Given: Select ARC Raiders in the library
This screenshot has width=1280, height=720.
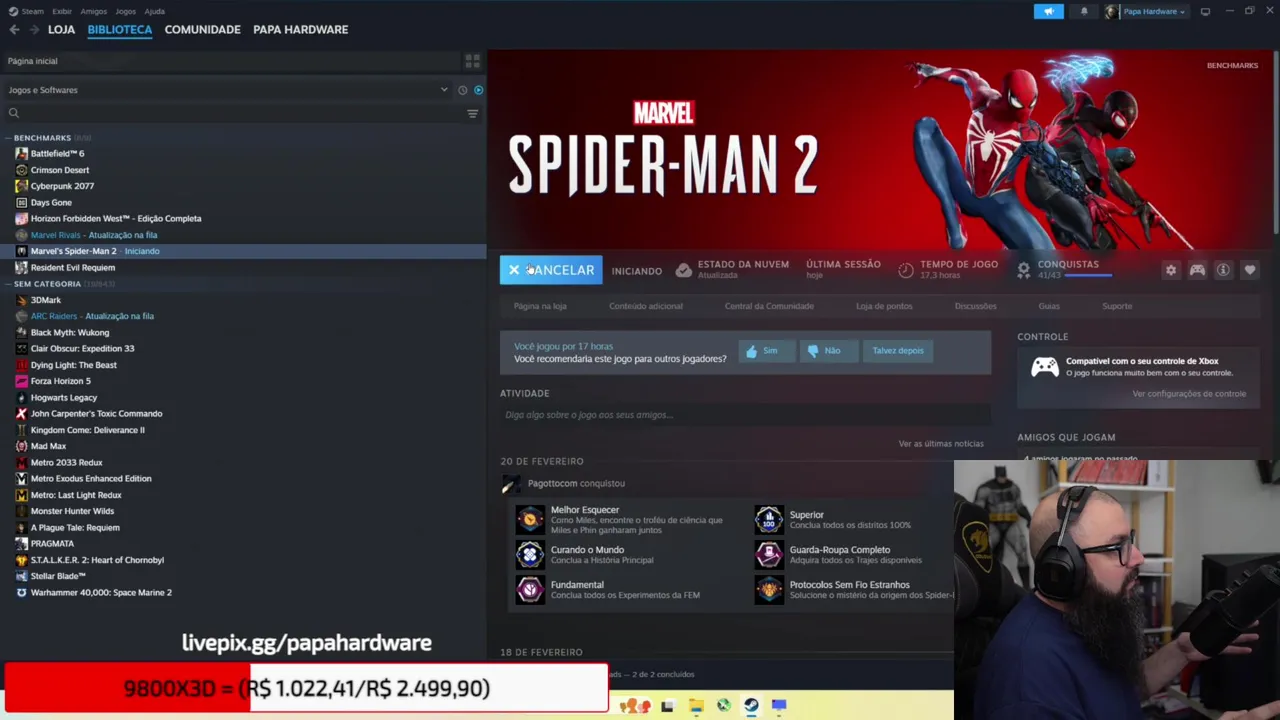Looking at the screenshot, I should coord(92,316).
